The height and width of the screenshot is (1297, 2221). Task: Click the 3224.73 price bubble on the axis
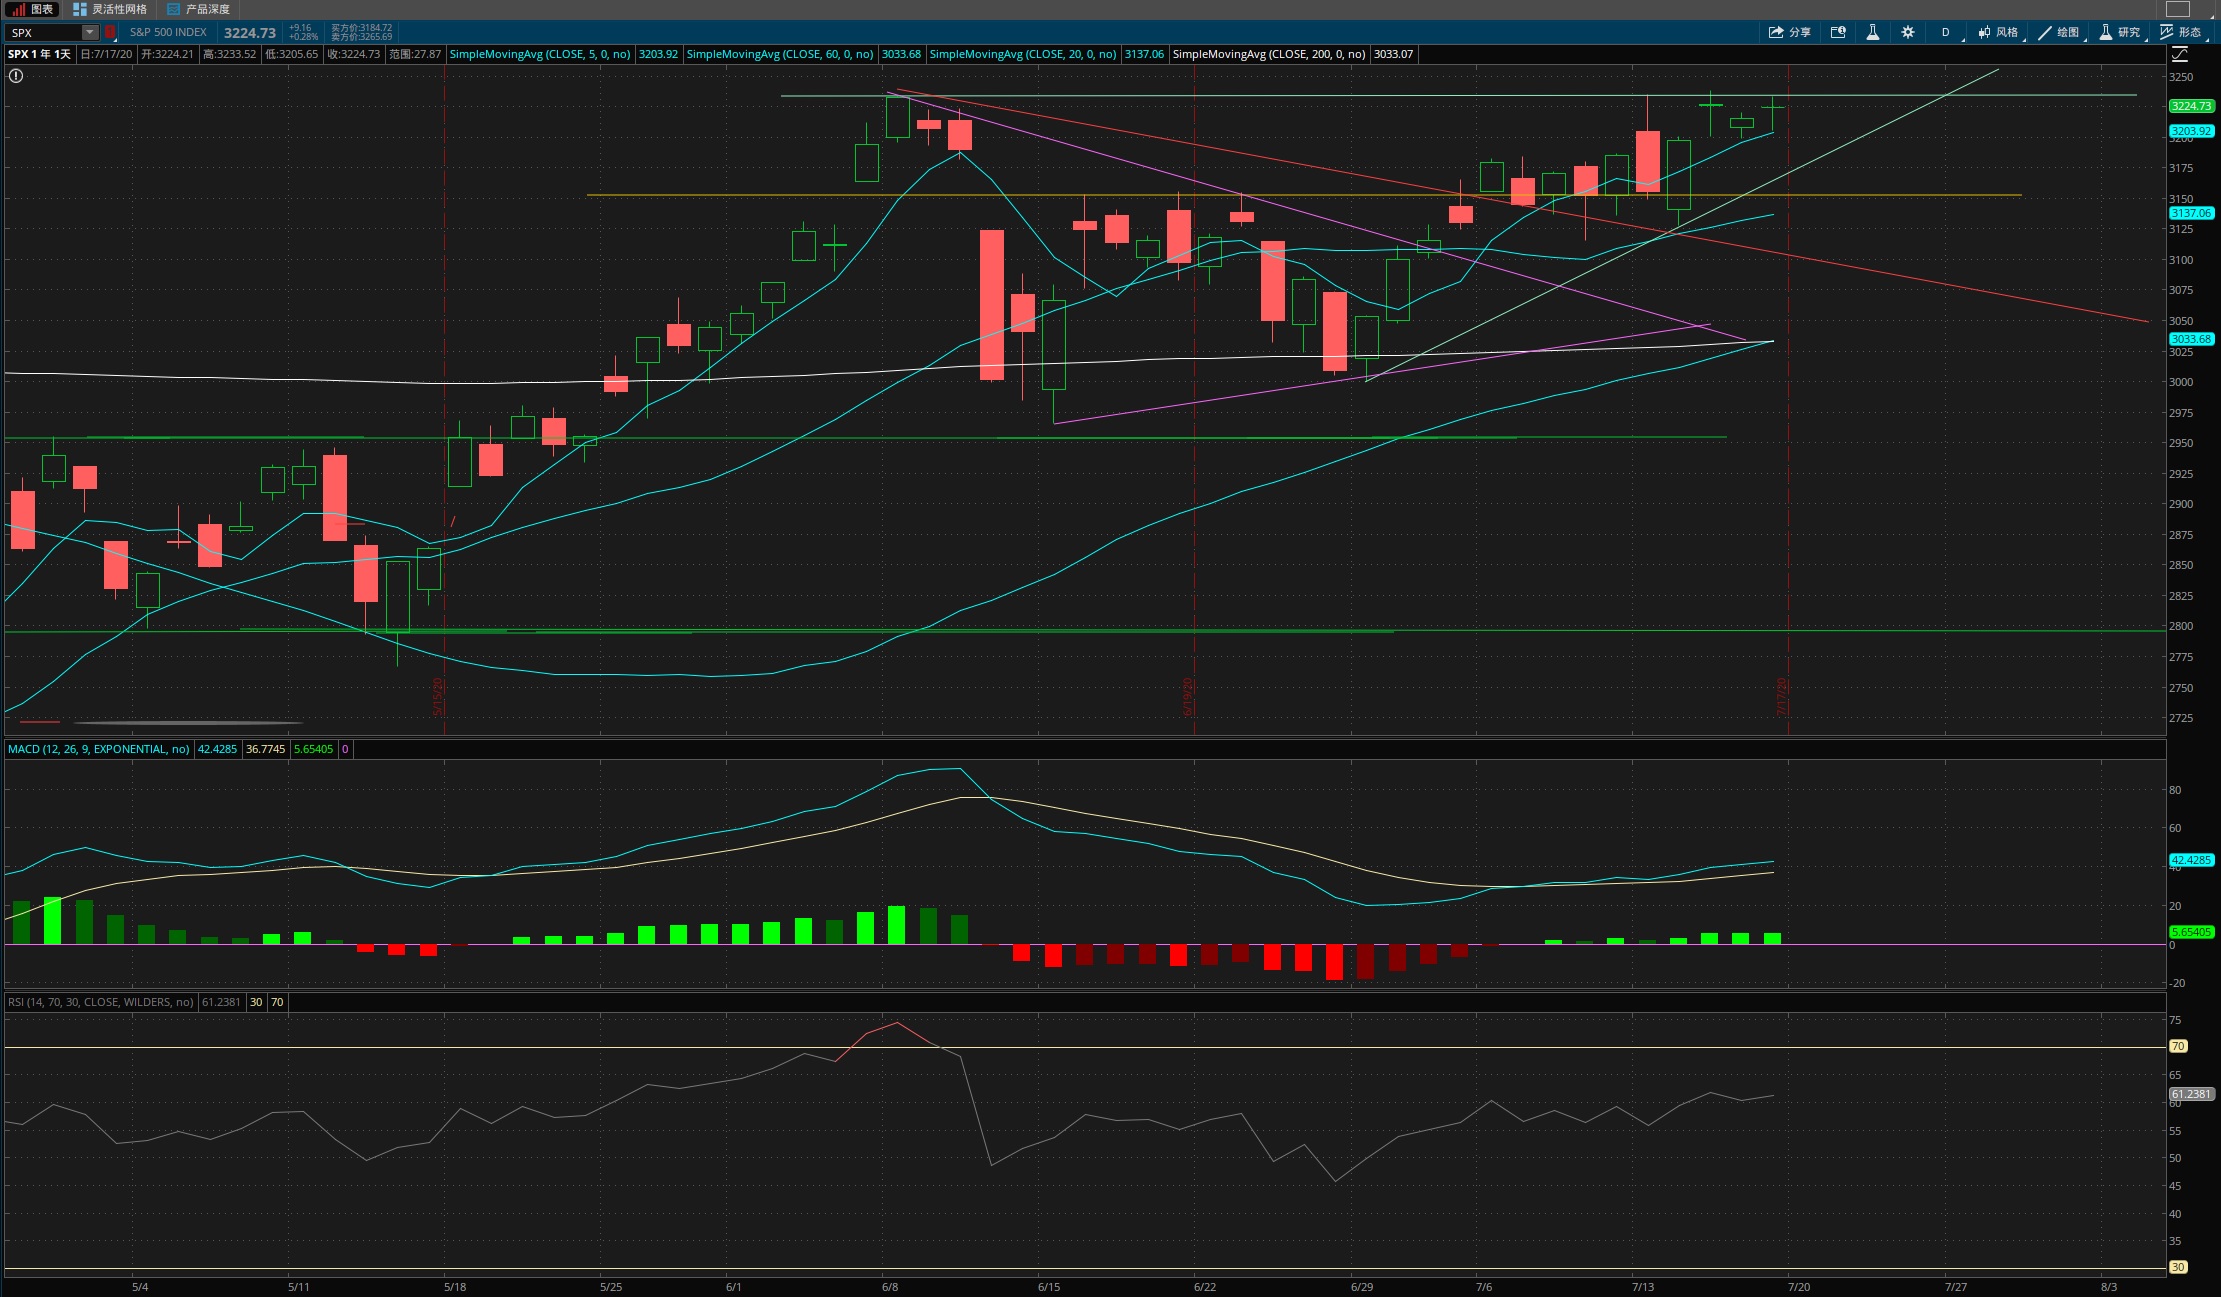2191,106
